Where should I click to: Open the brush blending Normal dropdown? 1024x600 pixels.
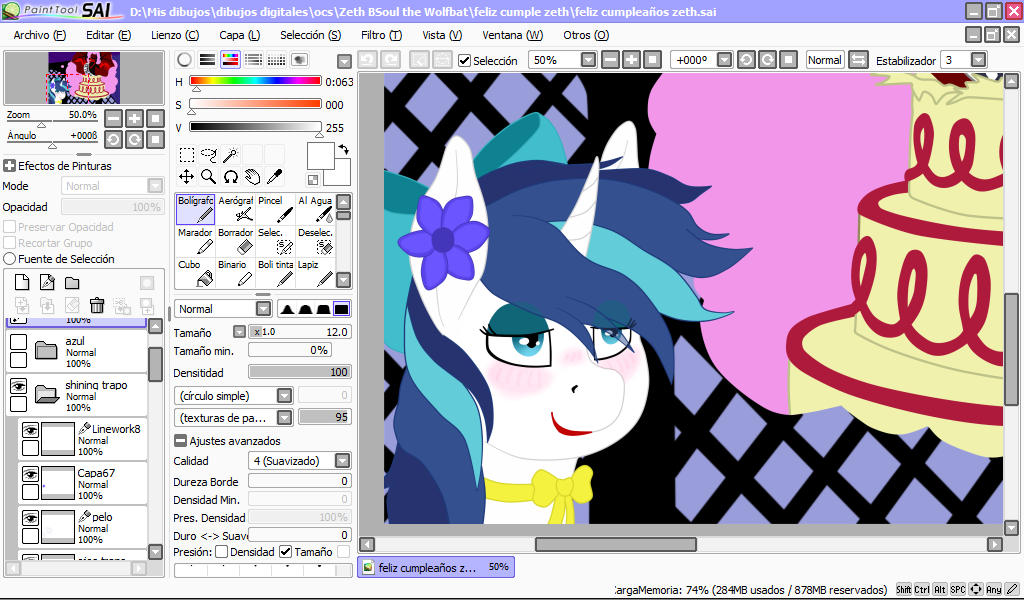tap(263, 309)
